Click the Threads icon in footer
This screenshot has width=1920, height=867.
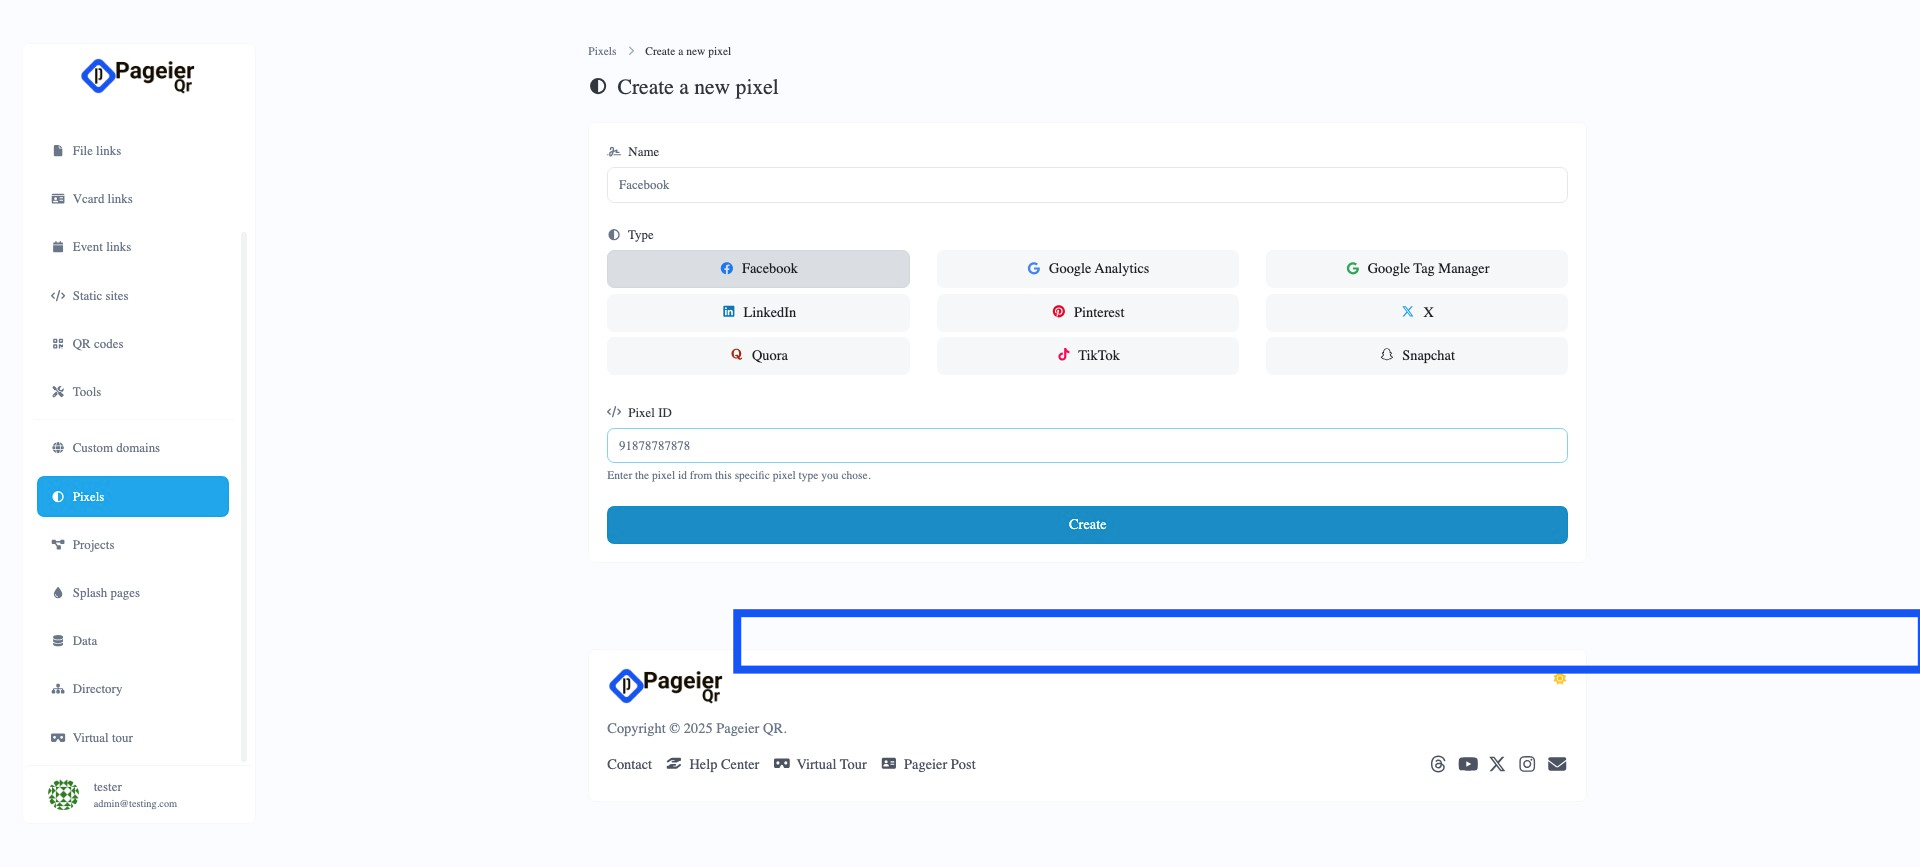[x=1438, y=764]
